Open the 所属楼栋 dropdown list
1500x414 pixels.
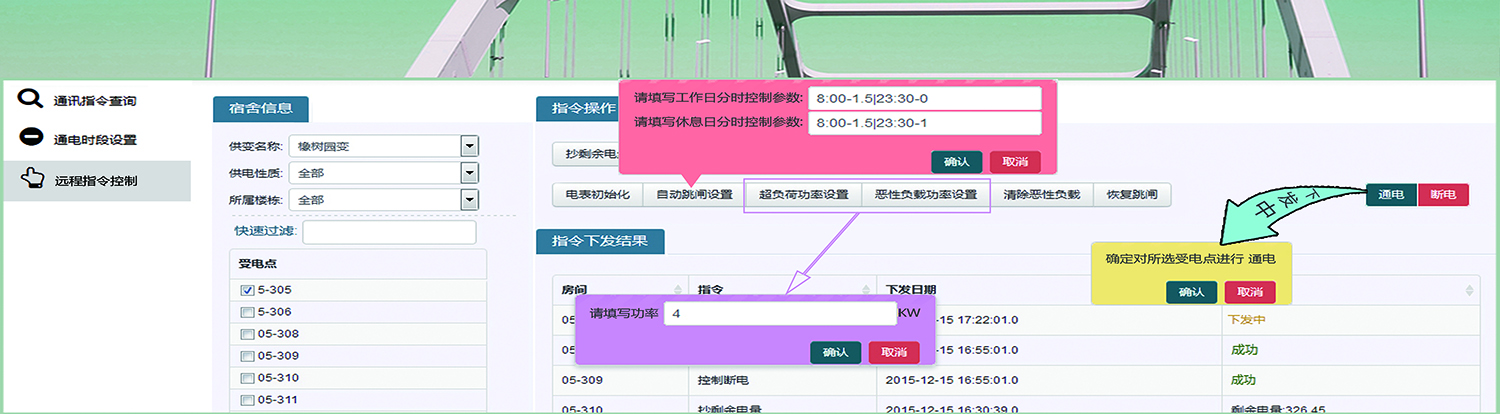click(469, 199)
